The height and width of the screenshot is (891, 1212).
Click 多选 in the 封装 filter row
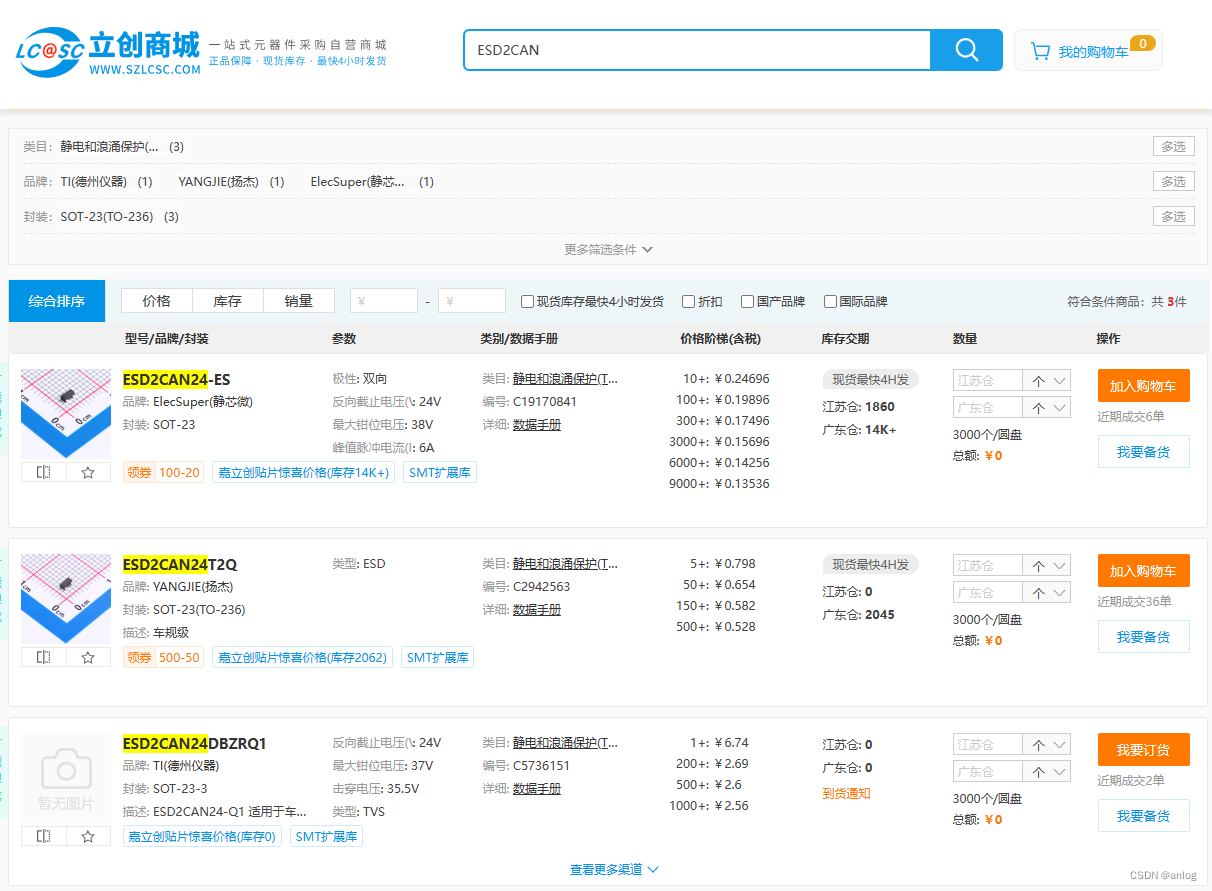pyautogui.click(x=1173, y=216)
